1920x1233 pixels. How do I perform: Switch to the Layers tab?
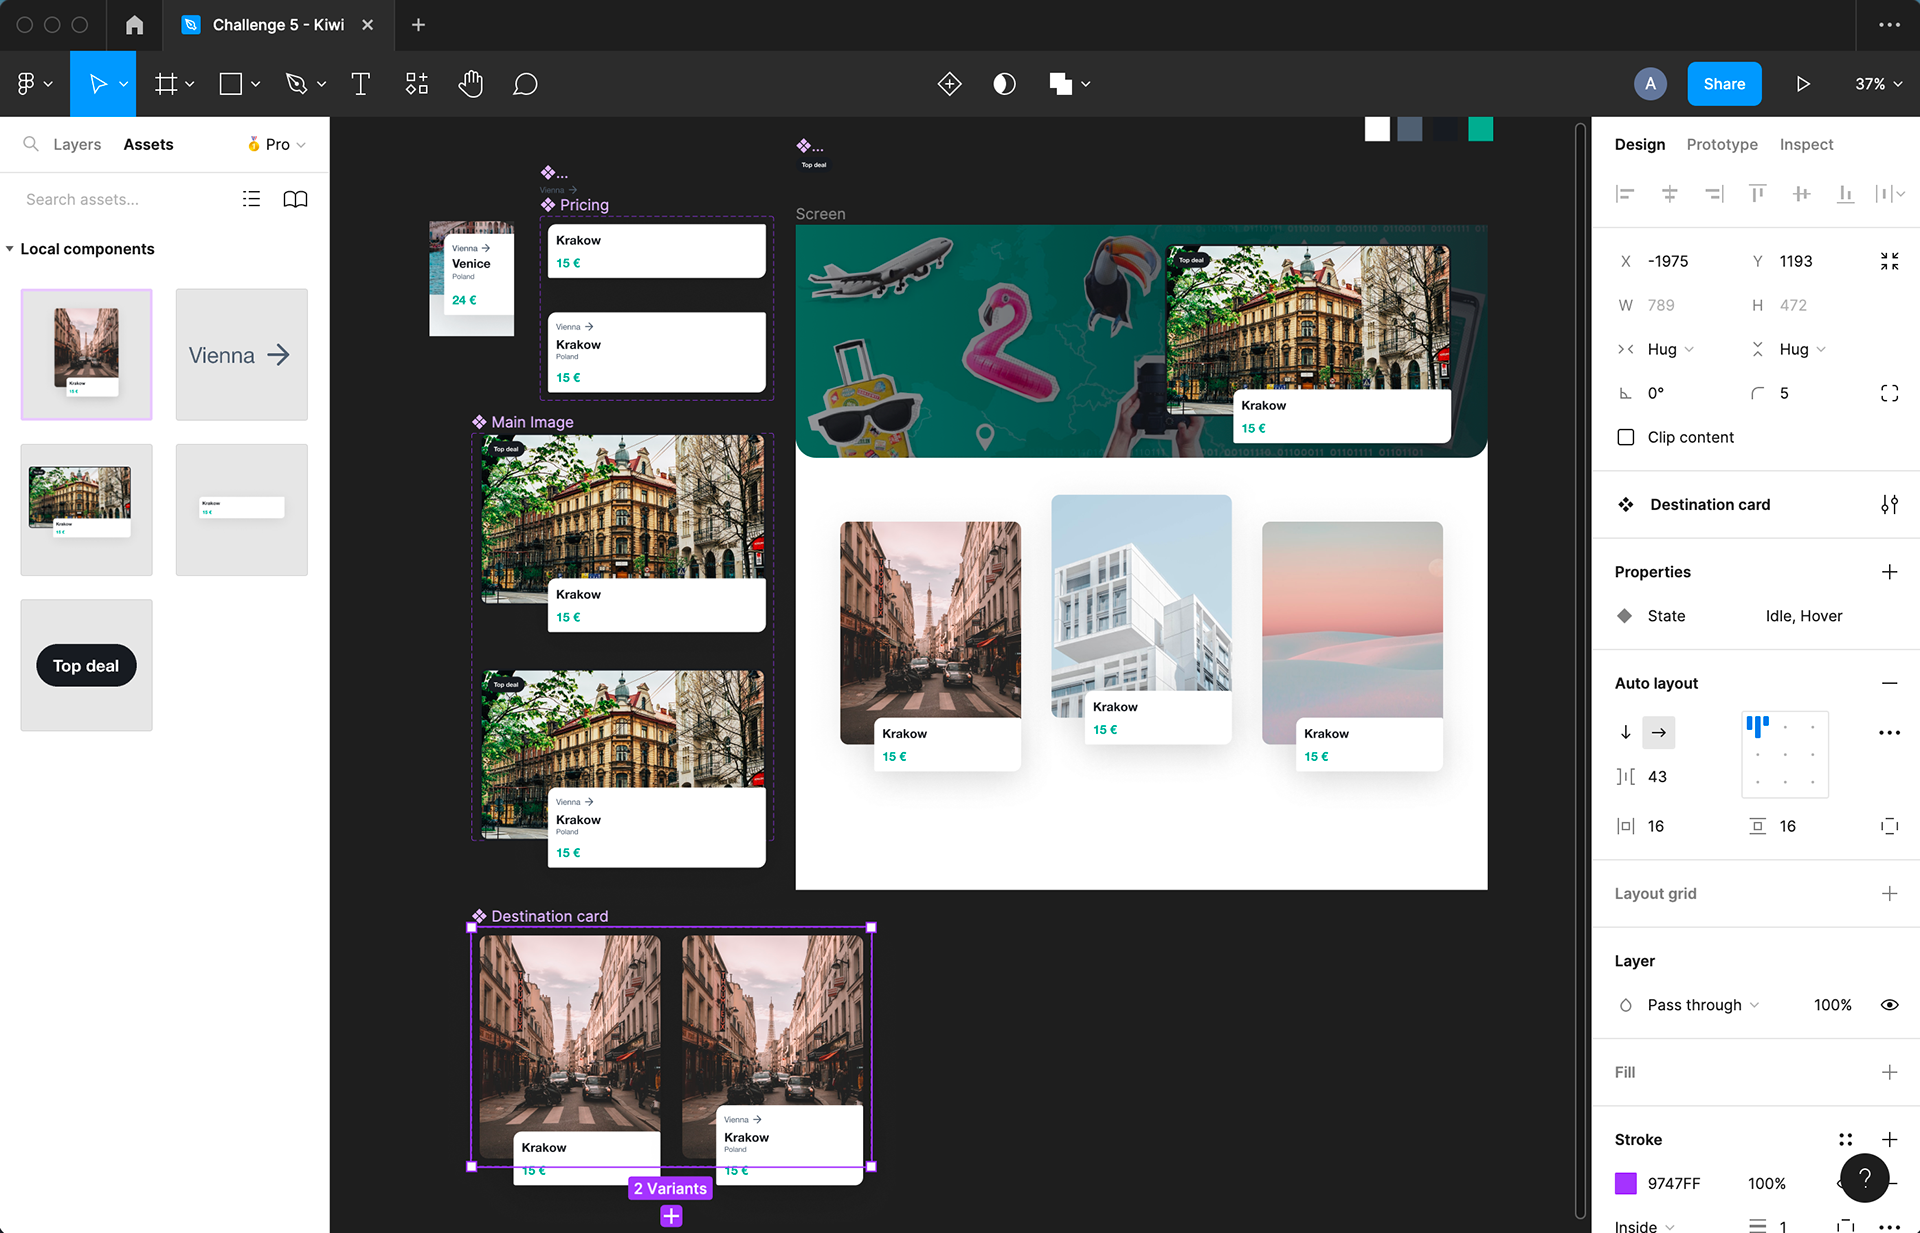(x=77, y=144)
